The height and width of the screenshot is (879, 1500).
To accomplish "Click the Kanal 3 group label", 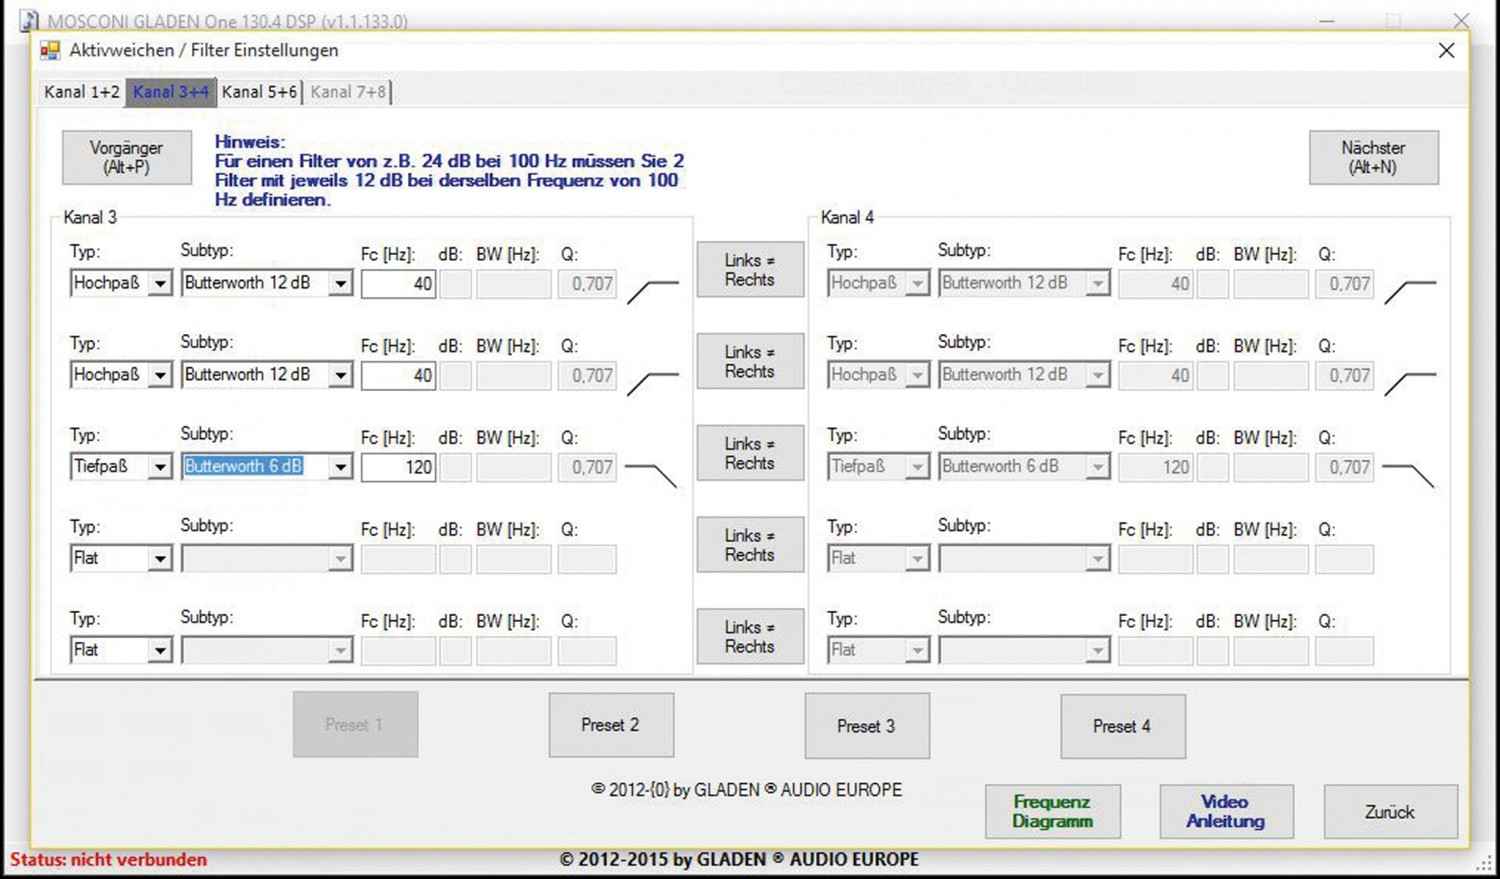I will pos(90,217).
